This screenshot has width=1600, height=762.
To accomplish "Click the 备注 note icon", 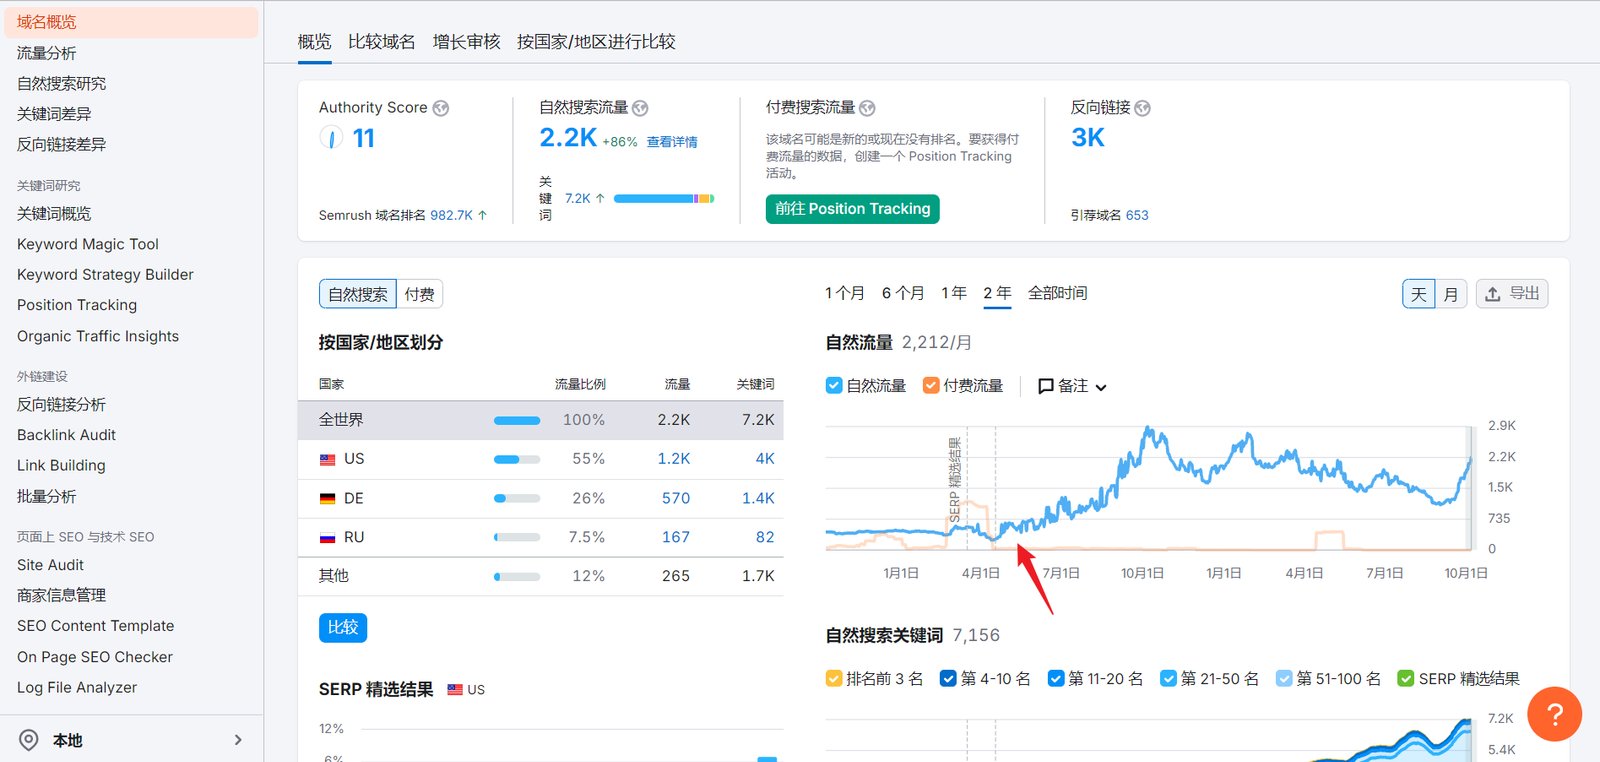I will coord(1046,386).
